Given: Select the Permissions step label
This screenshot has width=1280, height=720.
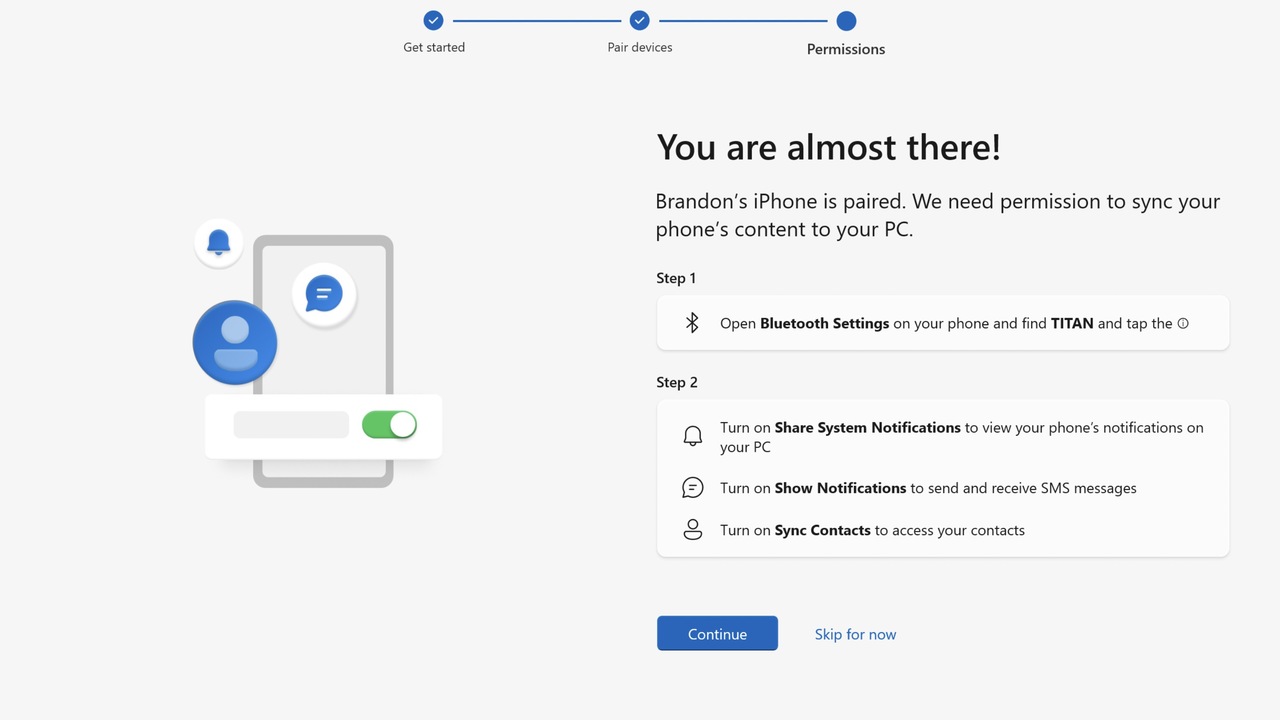Looking at the screenshot, I should [846, 49].
